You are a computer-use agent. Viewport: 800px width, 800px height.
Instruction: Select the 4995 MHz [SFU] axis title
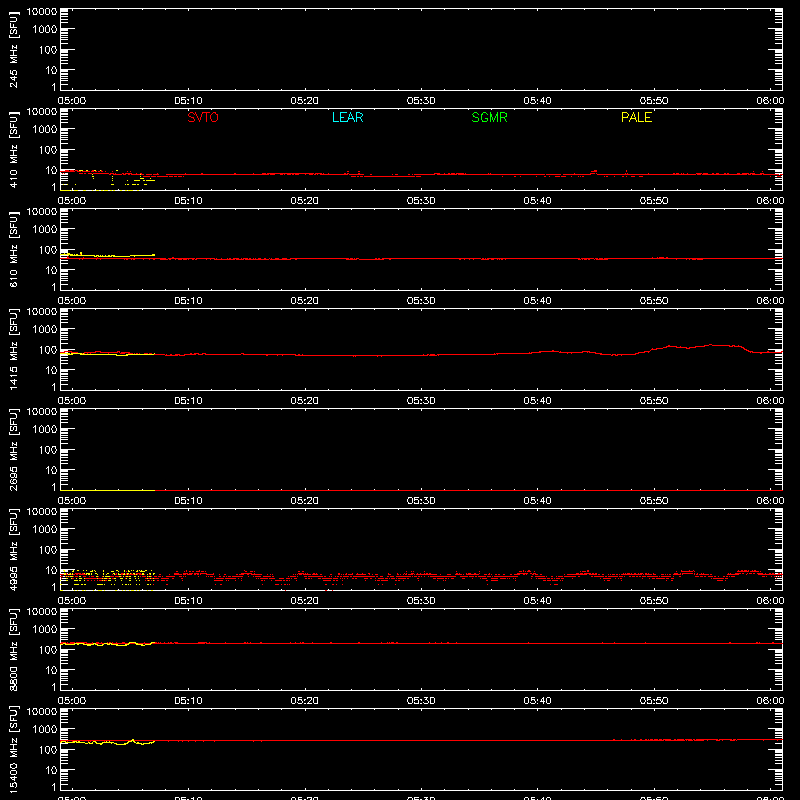[x=13, y=549]
